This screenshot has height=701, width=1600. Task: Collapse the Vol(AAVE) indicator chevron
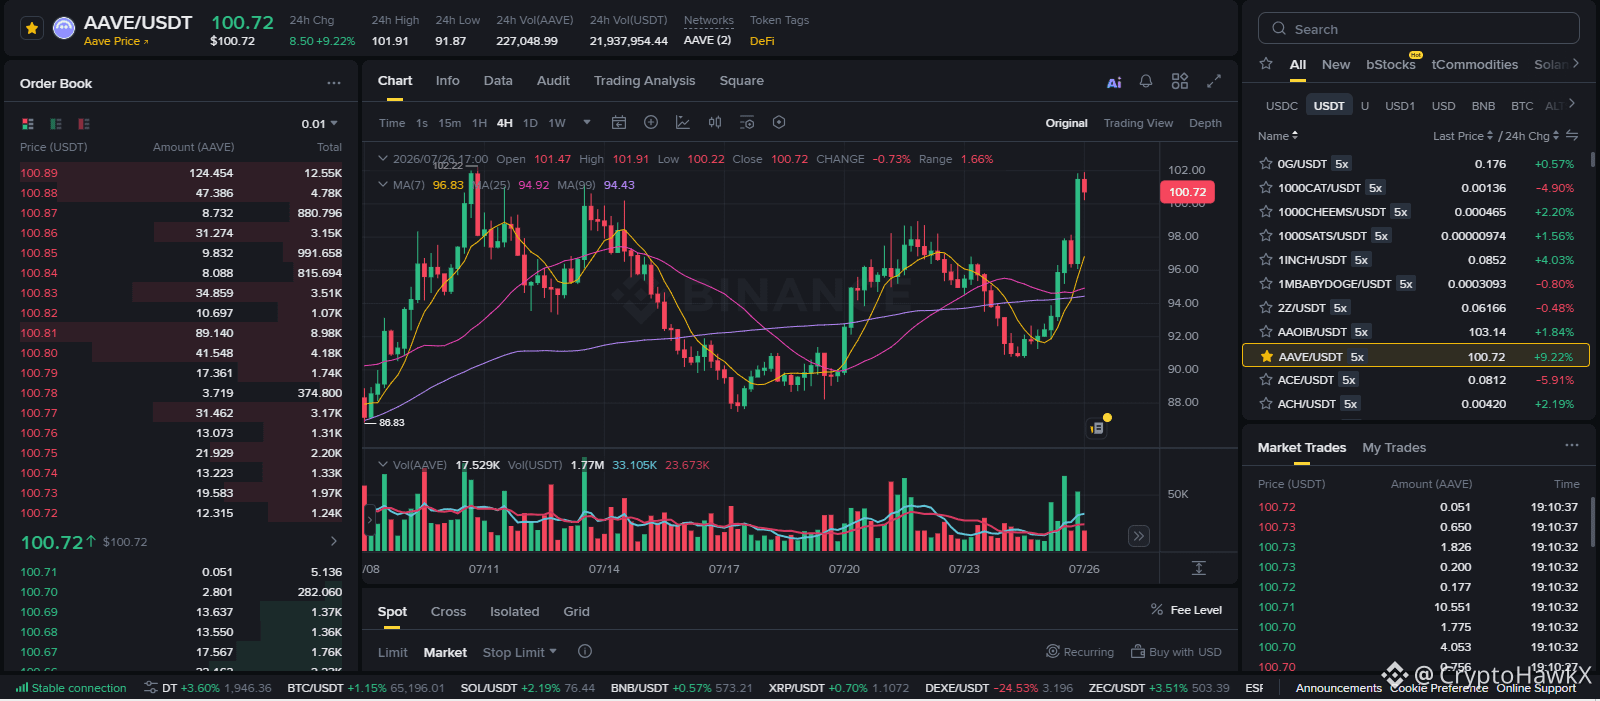[x=382, y=464]
